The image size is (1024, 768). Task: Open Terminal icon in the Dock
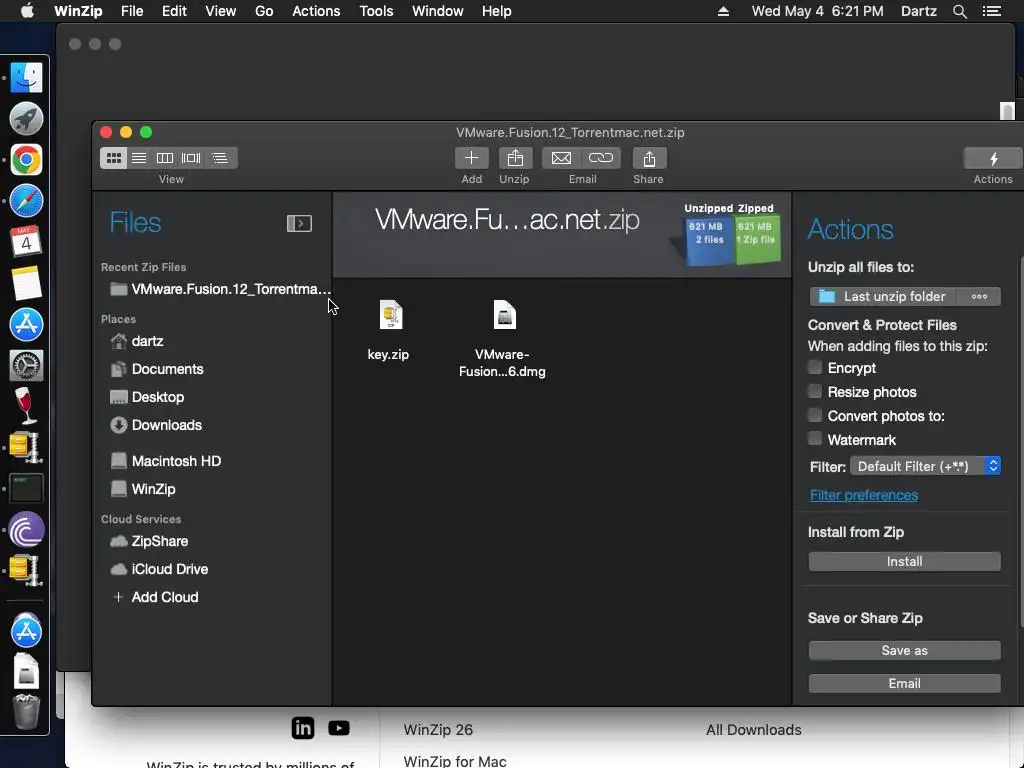coord(26,488)
